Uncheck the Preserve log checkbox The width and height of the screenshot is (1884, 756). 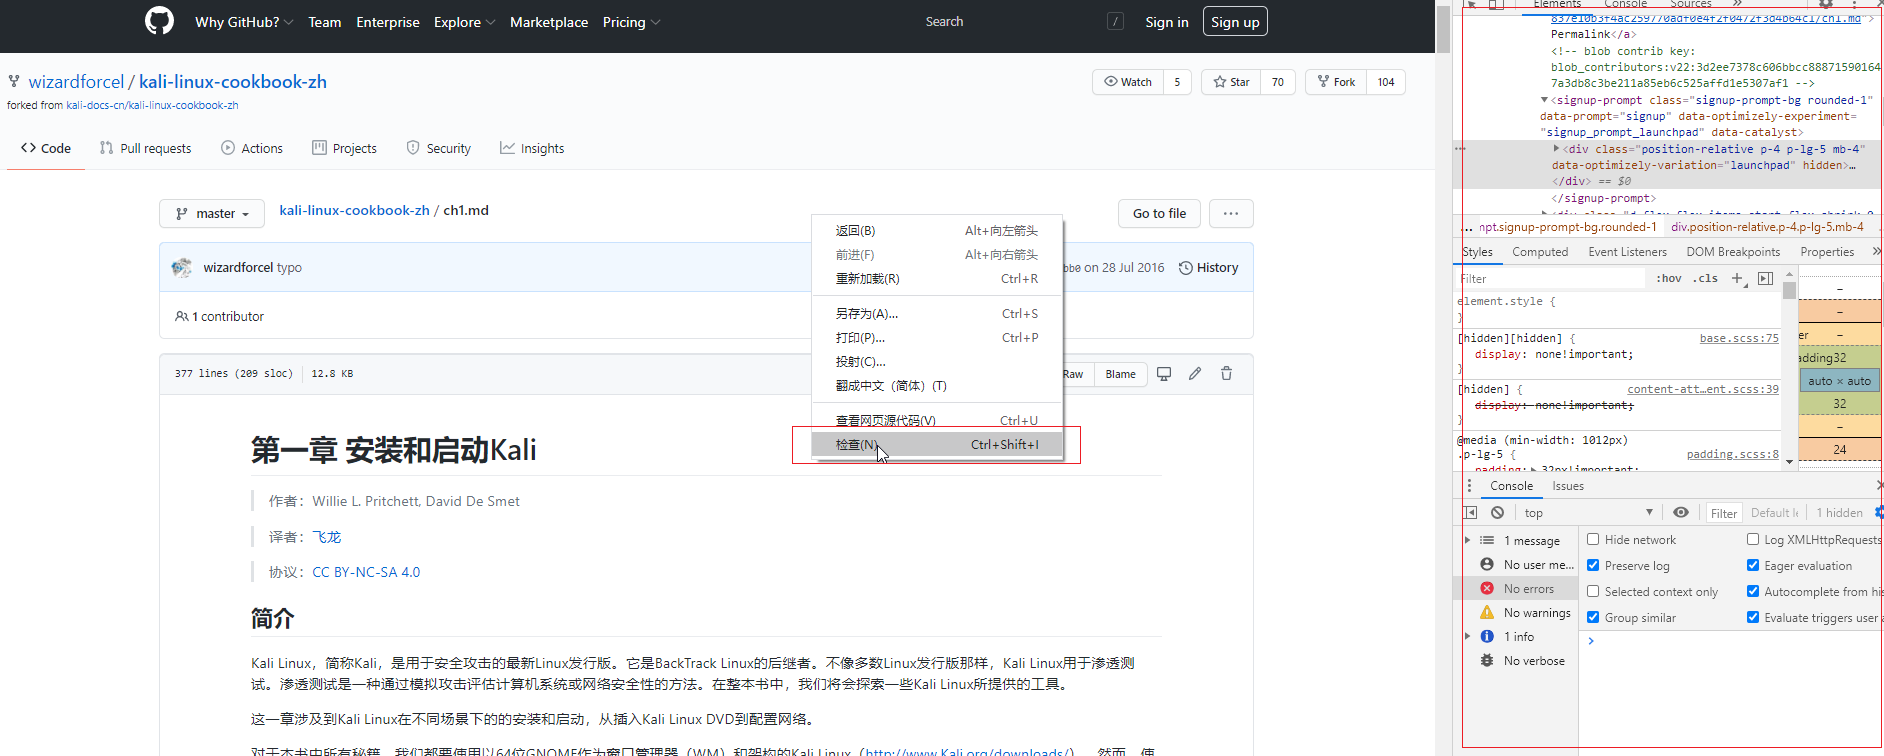(x=1593, y=566)
